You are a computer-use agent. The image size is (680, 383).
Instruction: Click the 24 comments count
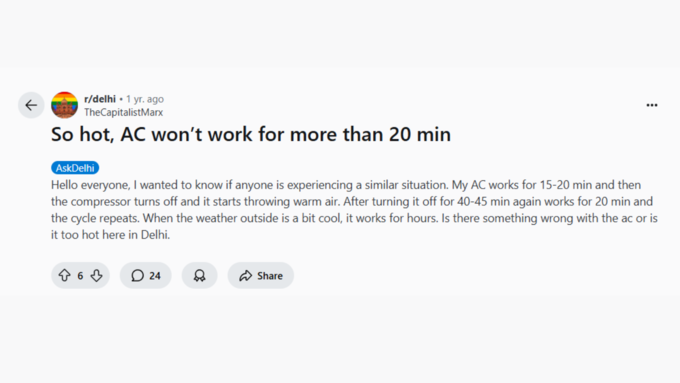pyautogui.click(x=155, y=276)
